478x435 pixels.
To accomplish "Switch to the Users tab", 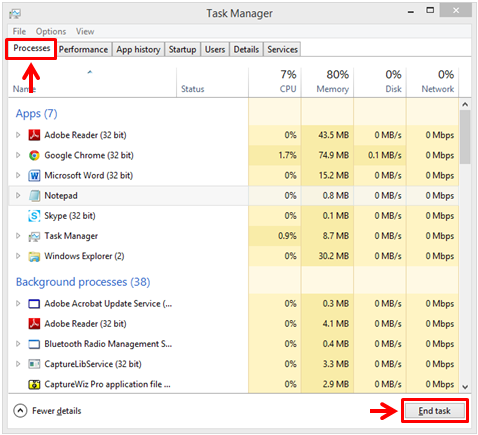I will point(215,49).
